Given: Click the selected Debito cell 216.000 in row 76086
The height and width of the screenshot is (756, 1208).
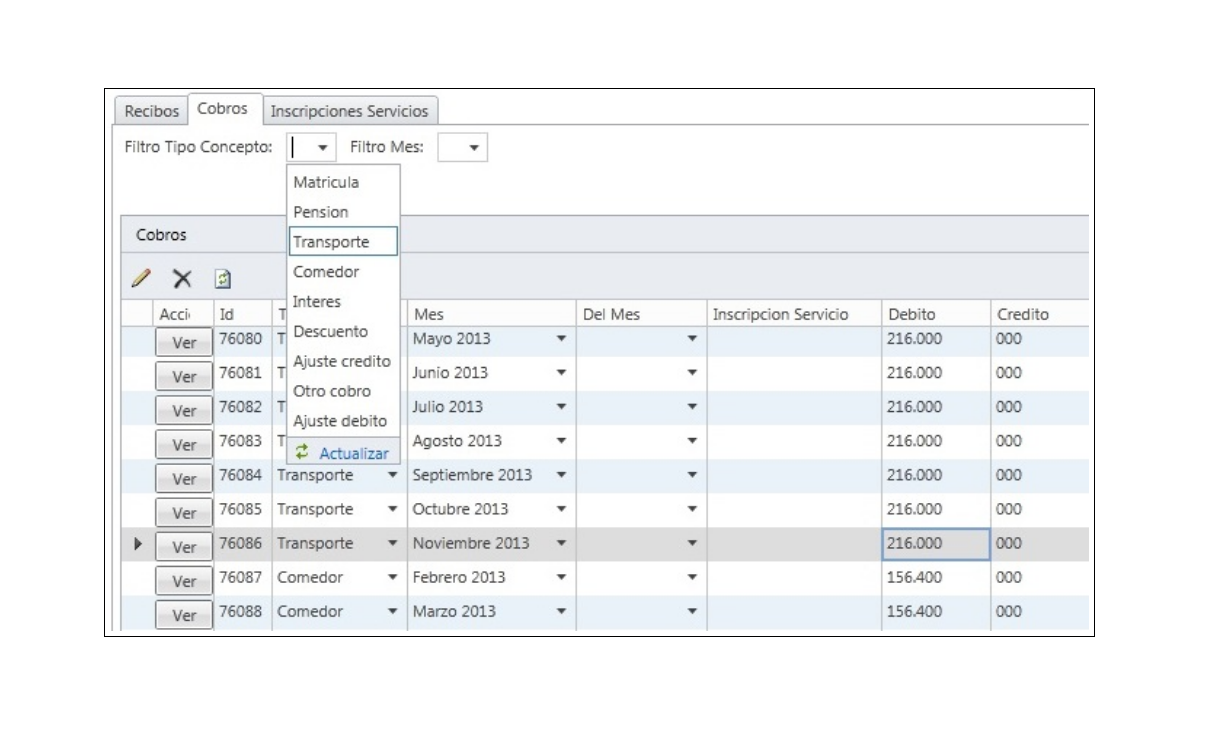Looking at the screenshot, I should coord(935,544).
